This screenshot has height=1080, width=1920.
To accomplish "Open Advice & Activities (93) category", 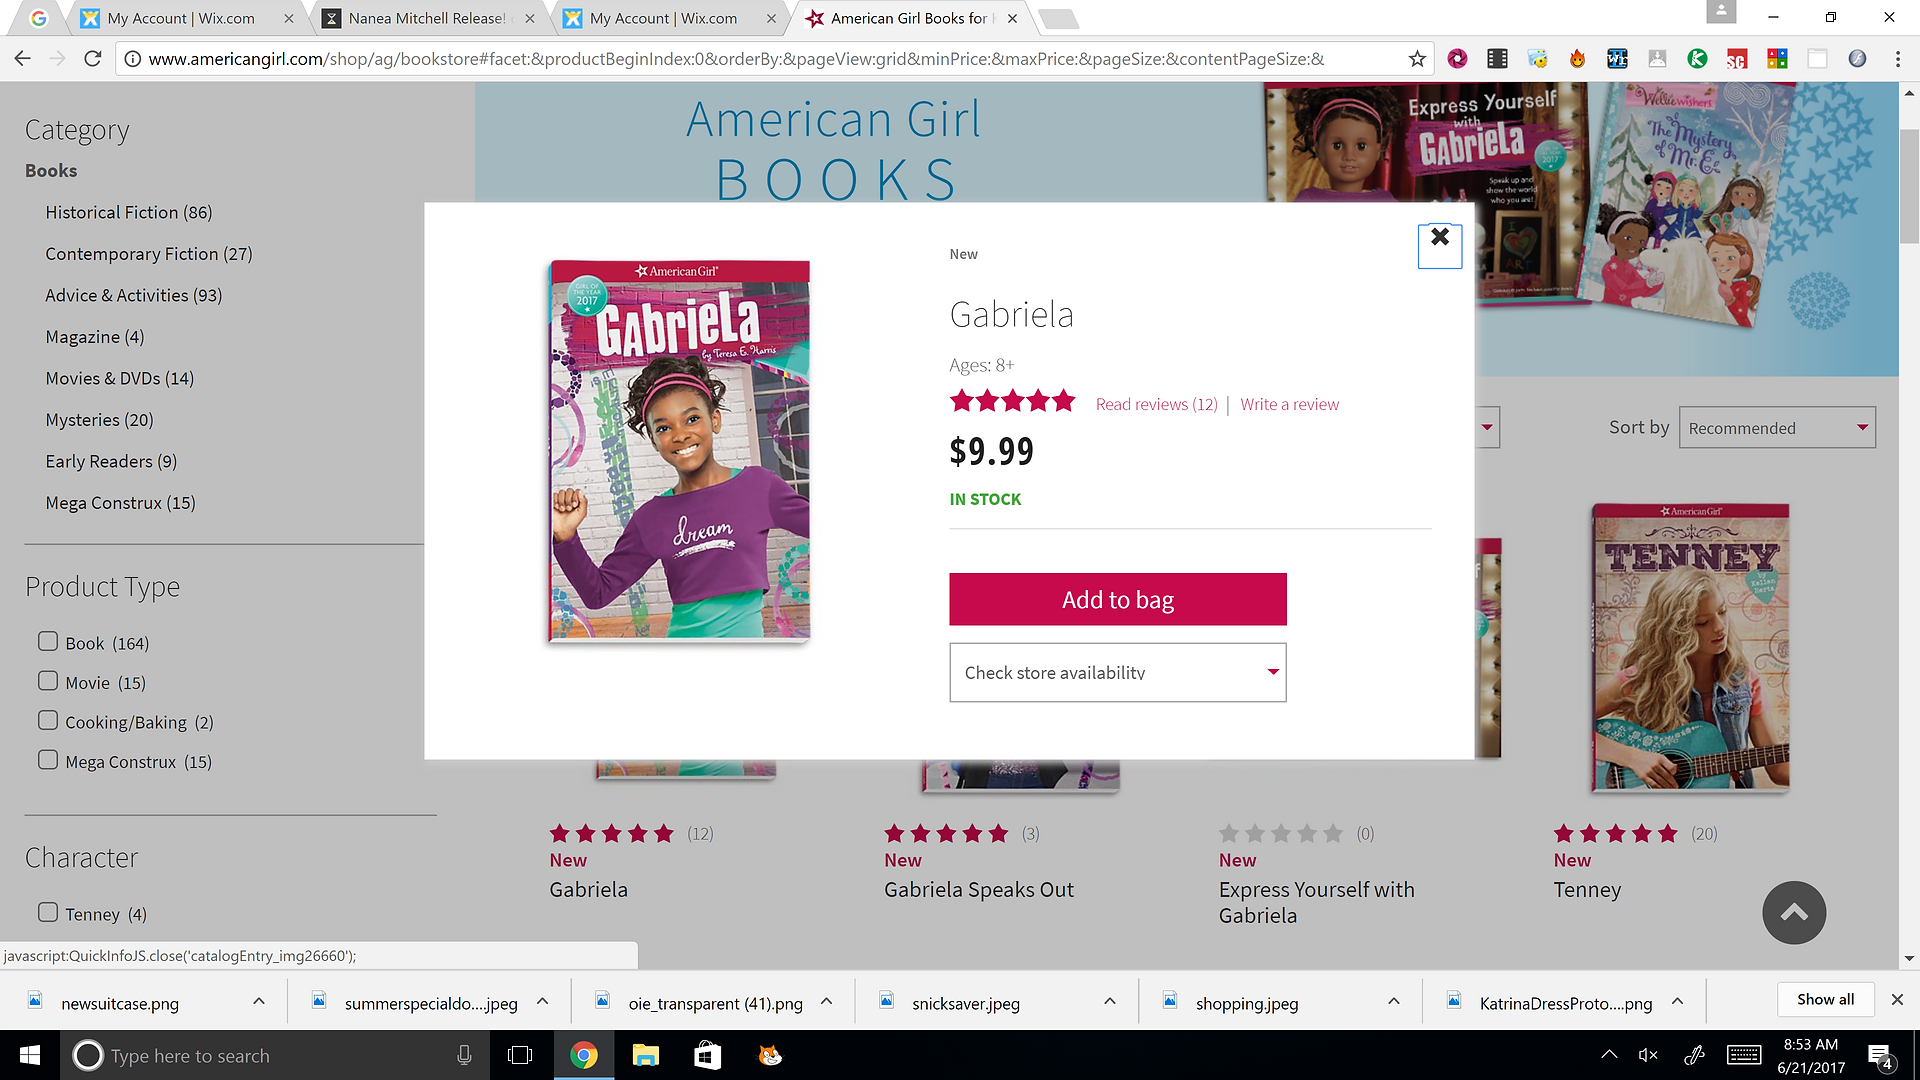I will tap(134, 295).
